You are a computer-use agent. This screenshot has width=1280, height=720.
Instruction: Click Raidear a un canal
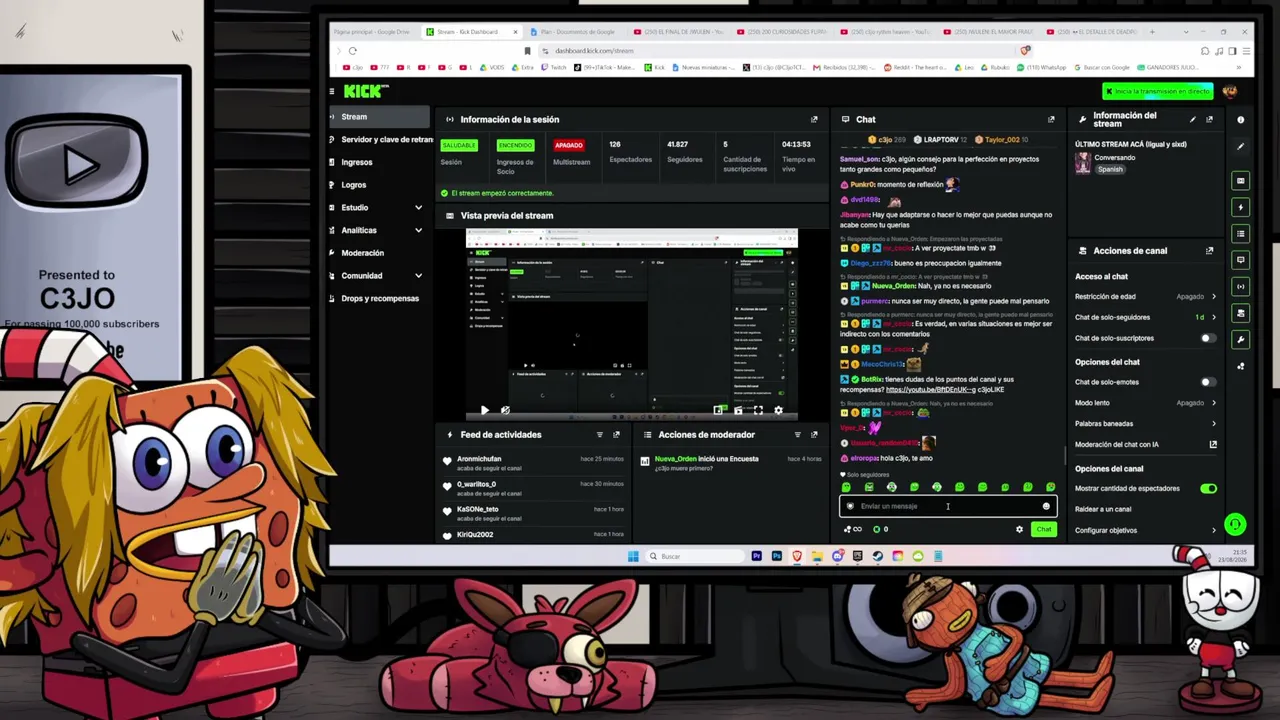[x=1104, y=510]
